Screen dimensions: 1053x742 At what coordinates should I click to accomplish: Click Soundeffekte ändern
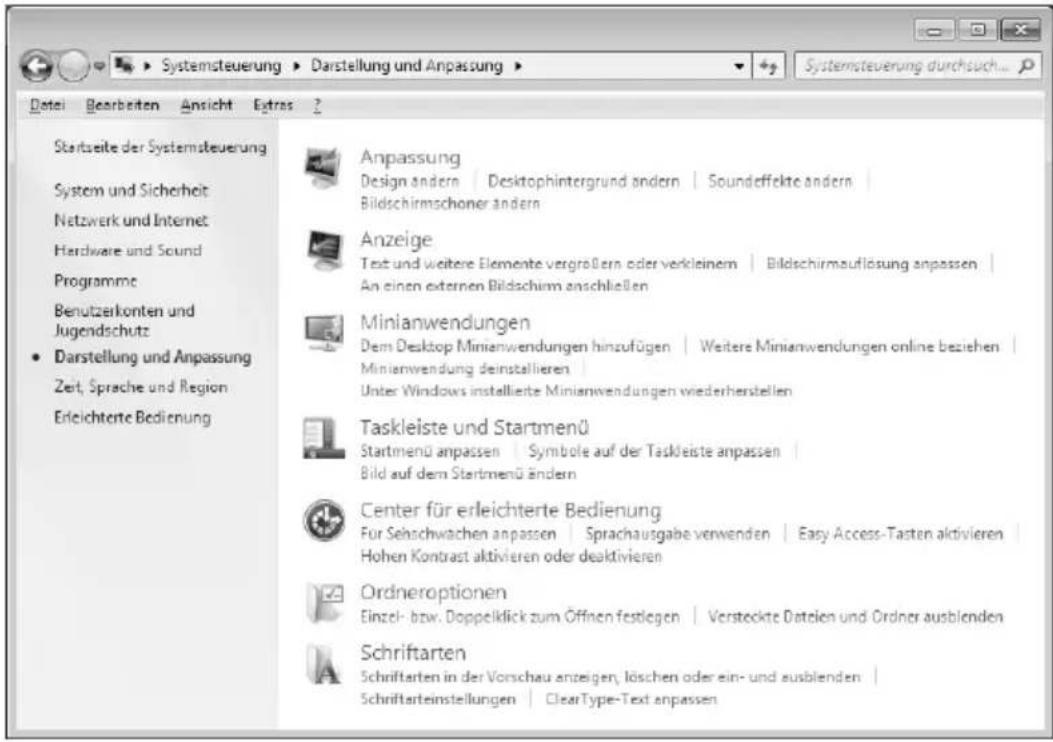pyautogui.click(x=780, y=181)
